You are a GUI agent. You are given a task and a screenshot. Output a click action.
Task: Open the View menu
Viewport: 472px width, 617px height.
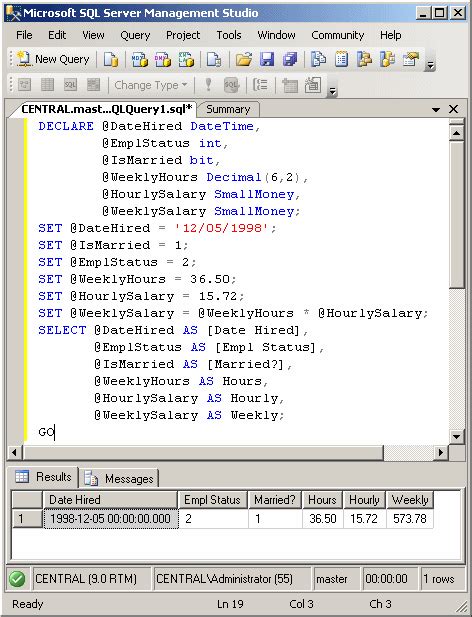coord(93,35)
